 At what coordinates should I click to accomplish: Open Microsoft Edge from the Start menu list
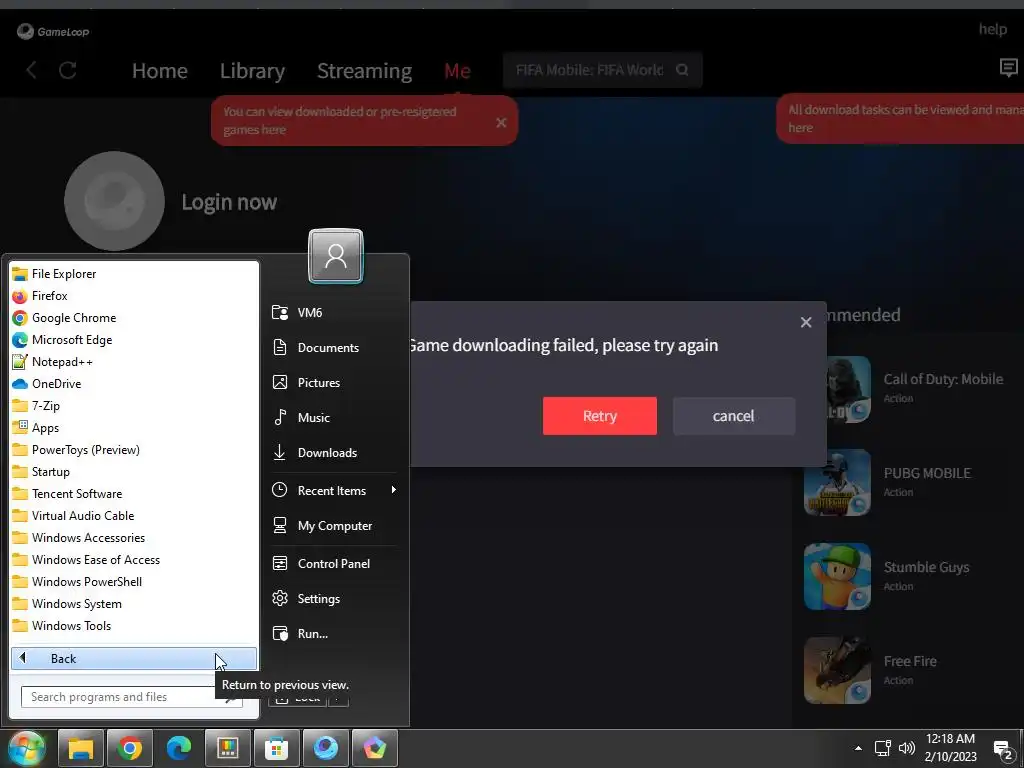point(134,340)
